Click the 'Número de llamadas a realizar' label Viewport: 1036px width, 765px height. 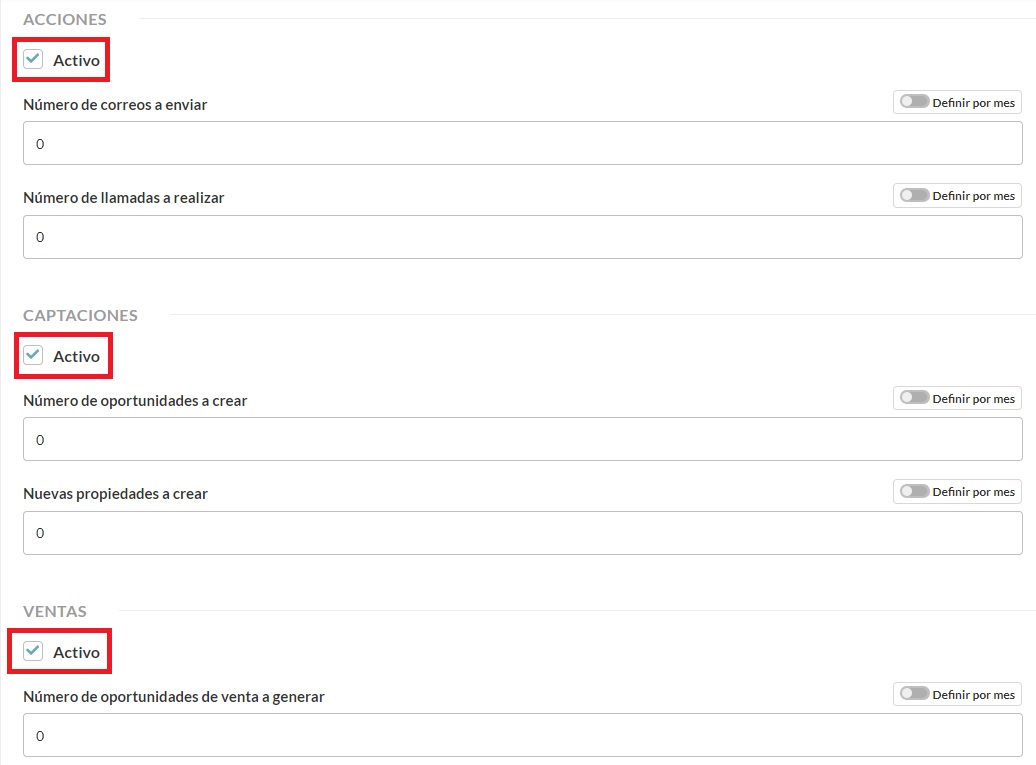click(123, 198)
